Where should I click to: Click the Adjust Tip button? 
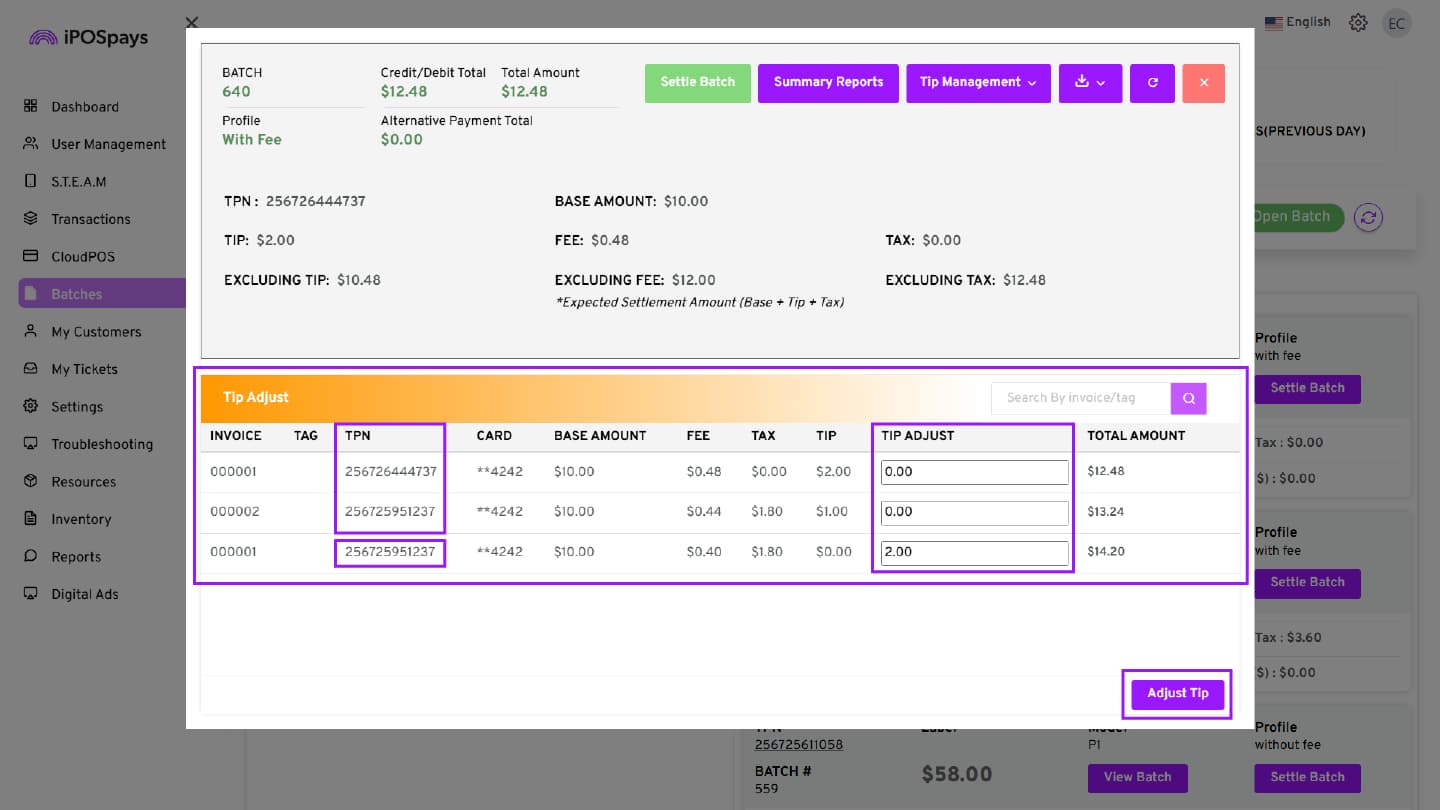[1178, 693]
